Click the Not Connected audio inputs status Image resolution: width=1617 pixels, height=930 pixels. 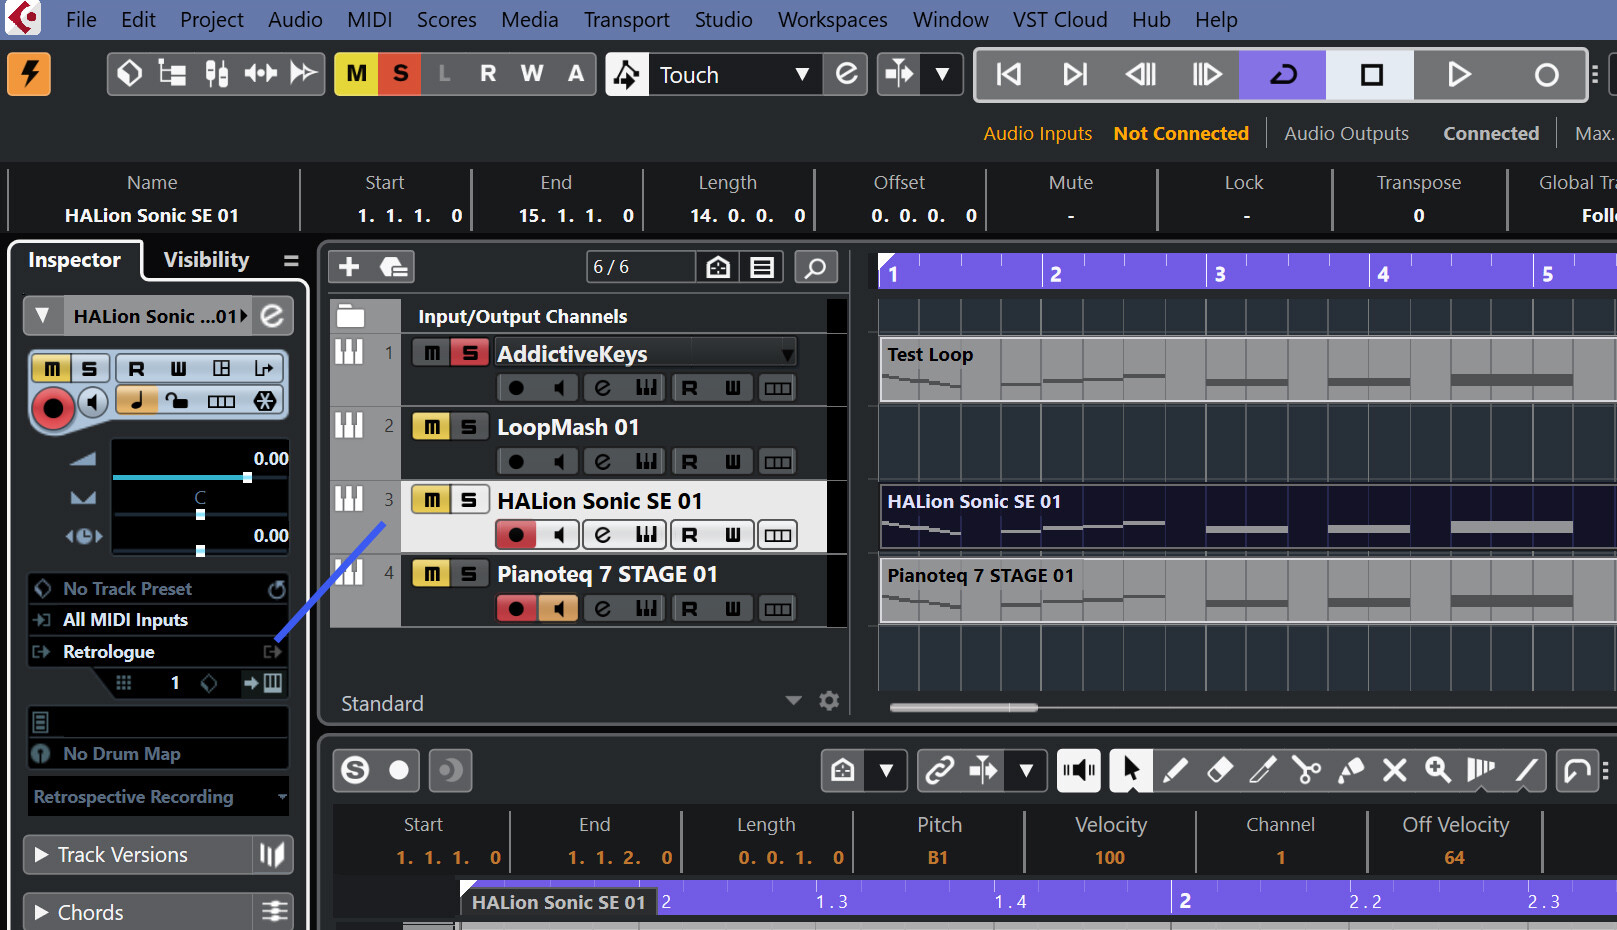1181,134
